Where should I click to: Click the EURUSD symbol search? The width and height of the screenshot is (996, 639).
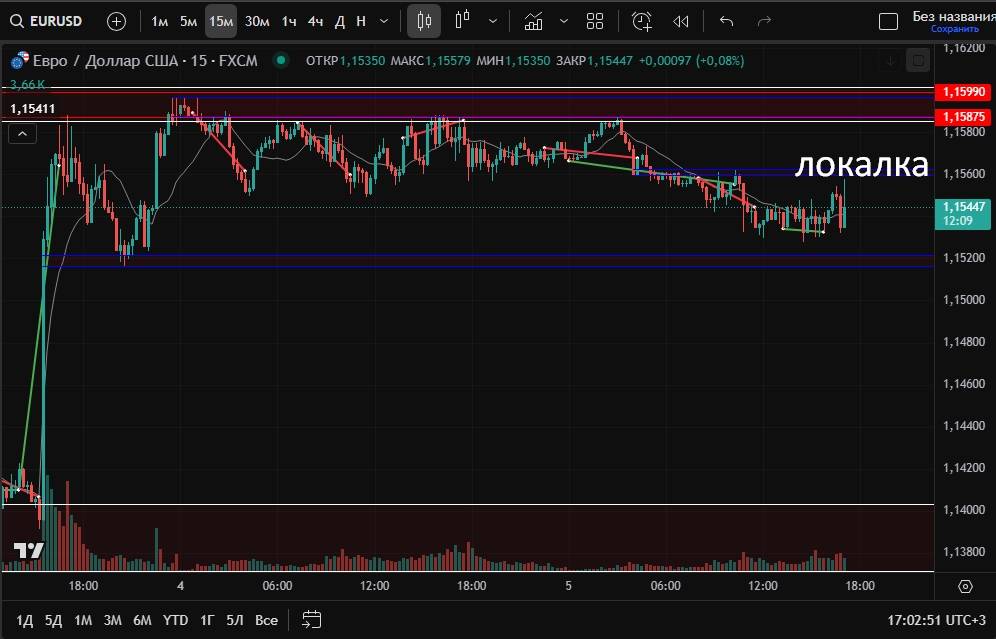(x=48, y=21)
